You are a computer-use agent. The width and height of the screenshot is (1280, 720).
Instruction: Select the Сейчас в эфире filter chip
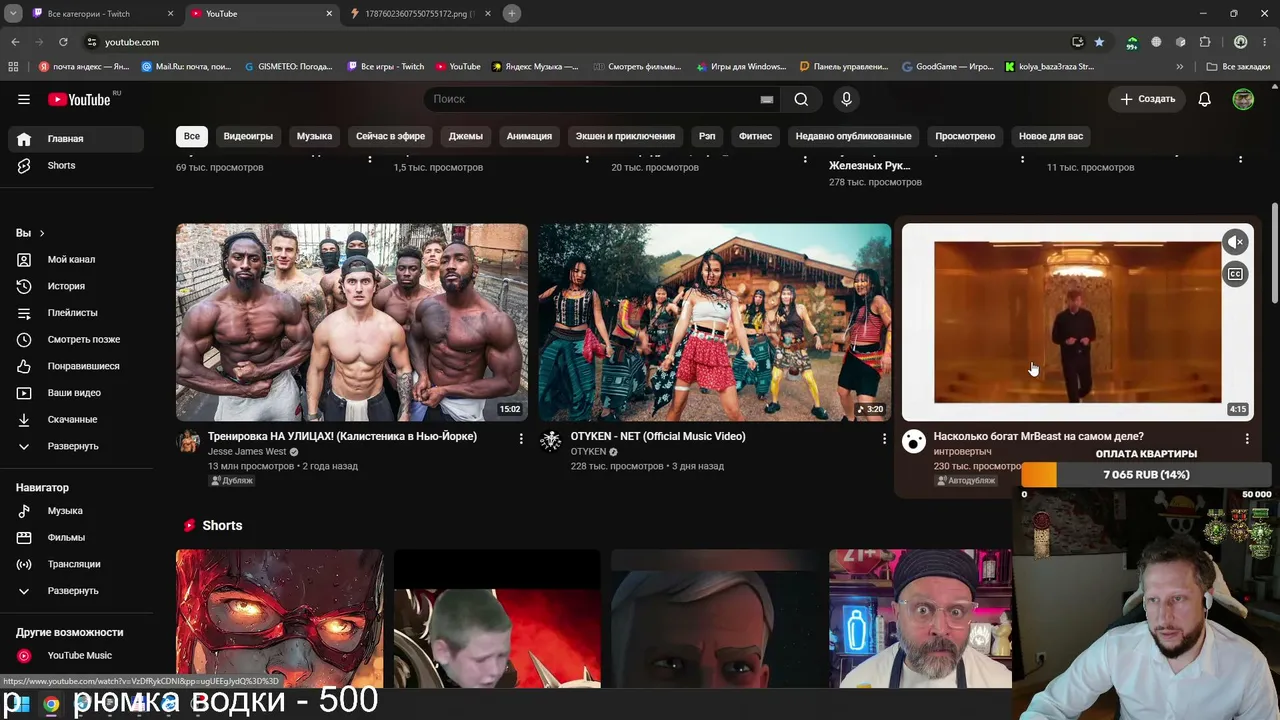tap(390, 136)
